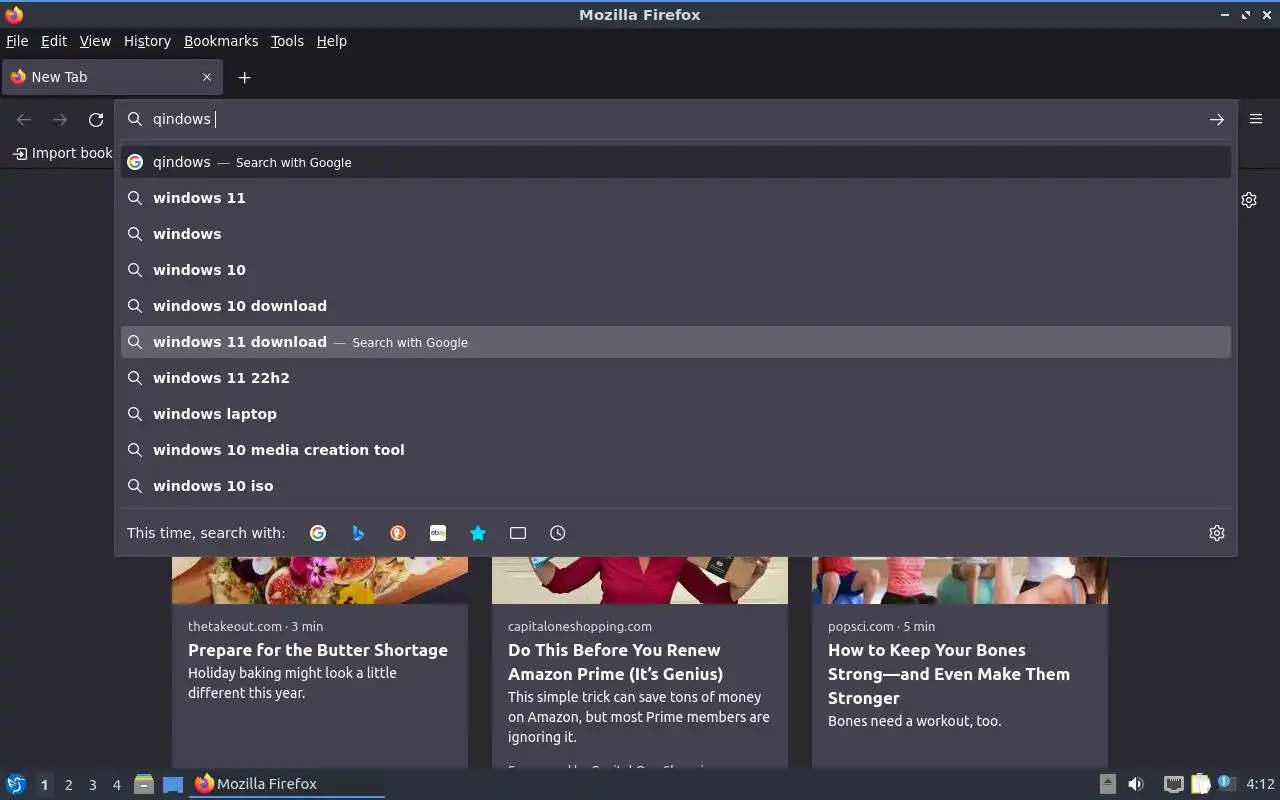Switch to workspace 4 in taskbar
Viewport: 1280px width, 800px height.
pyautogui.click(x=116, y=785)
